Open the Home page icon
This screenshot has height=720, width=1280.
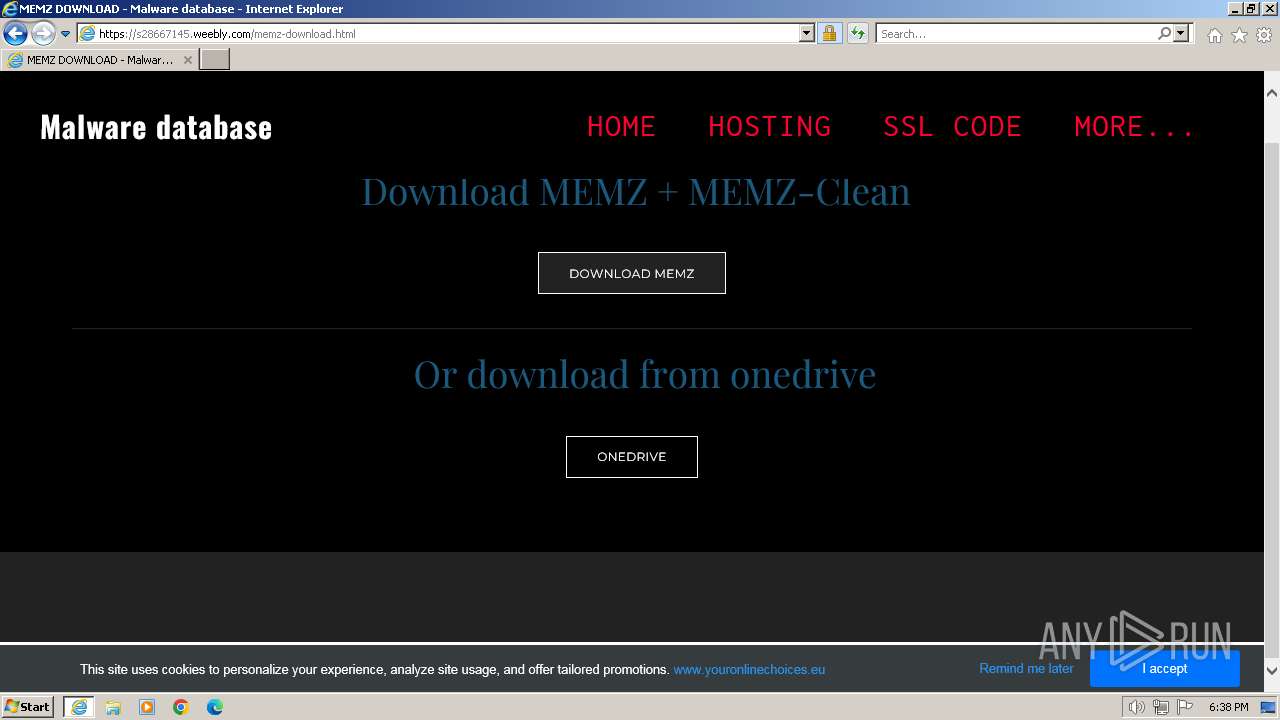pyautogui.click(x=1214, y=35)
